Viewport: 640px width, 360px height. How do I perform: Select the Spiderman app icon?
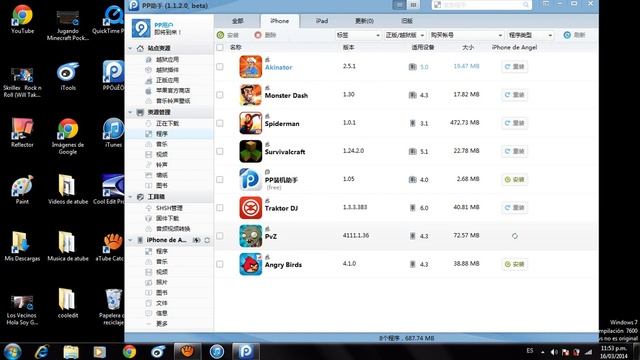click(250, 123)
